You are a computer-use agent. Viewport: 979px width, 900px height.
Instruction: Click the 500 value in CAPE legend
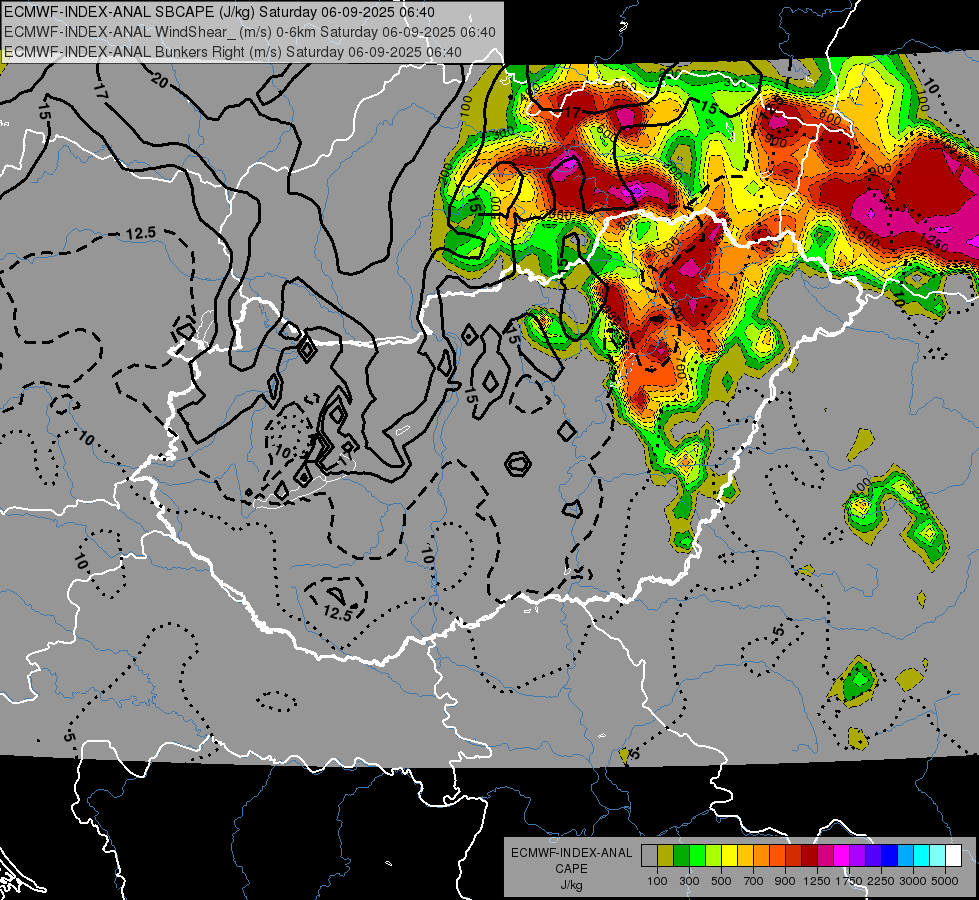click(721, 881)
